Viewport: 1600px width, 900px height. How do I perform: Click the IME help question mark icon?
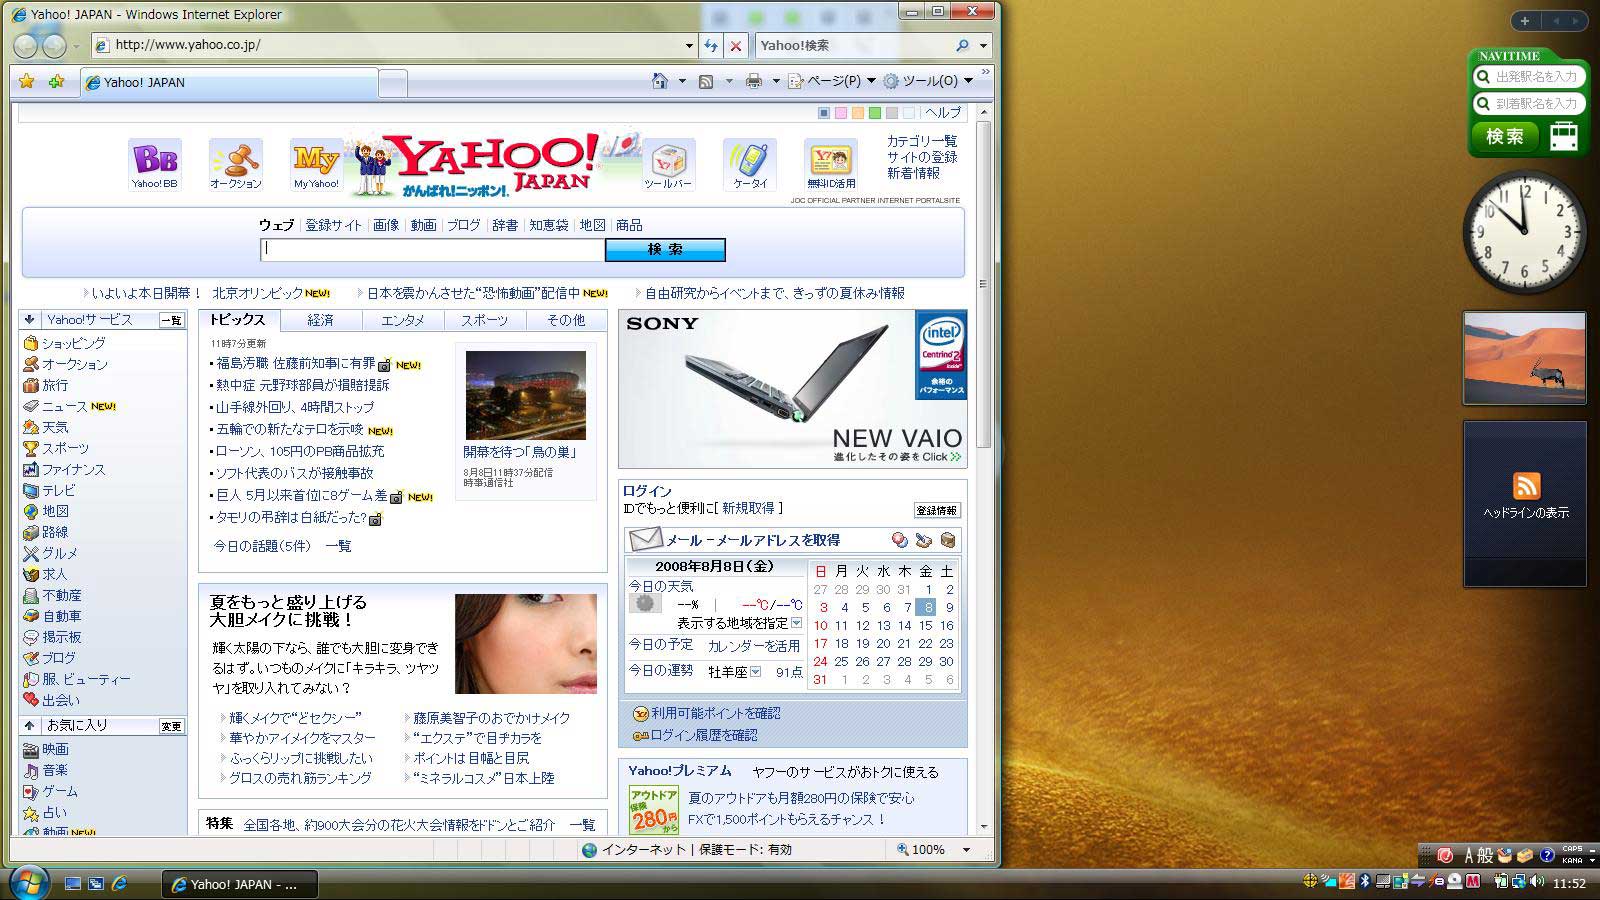point(1547,855)
